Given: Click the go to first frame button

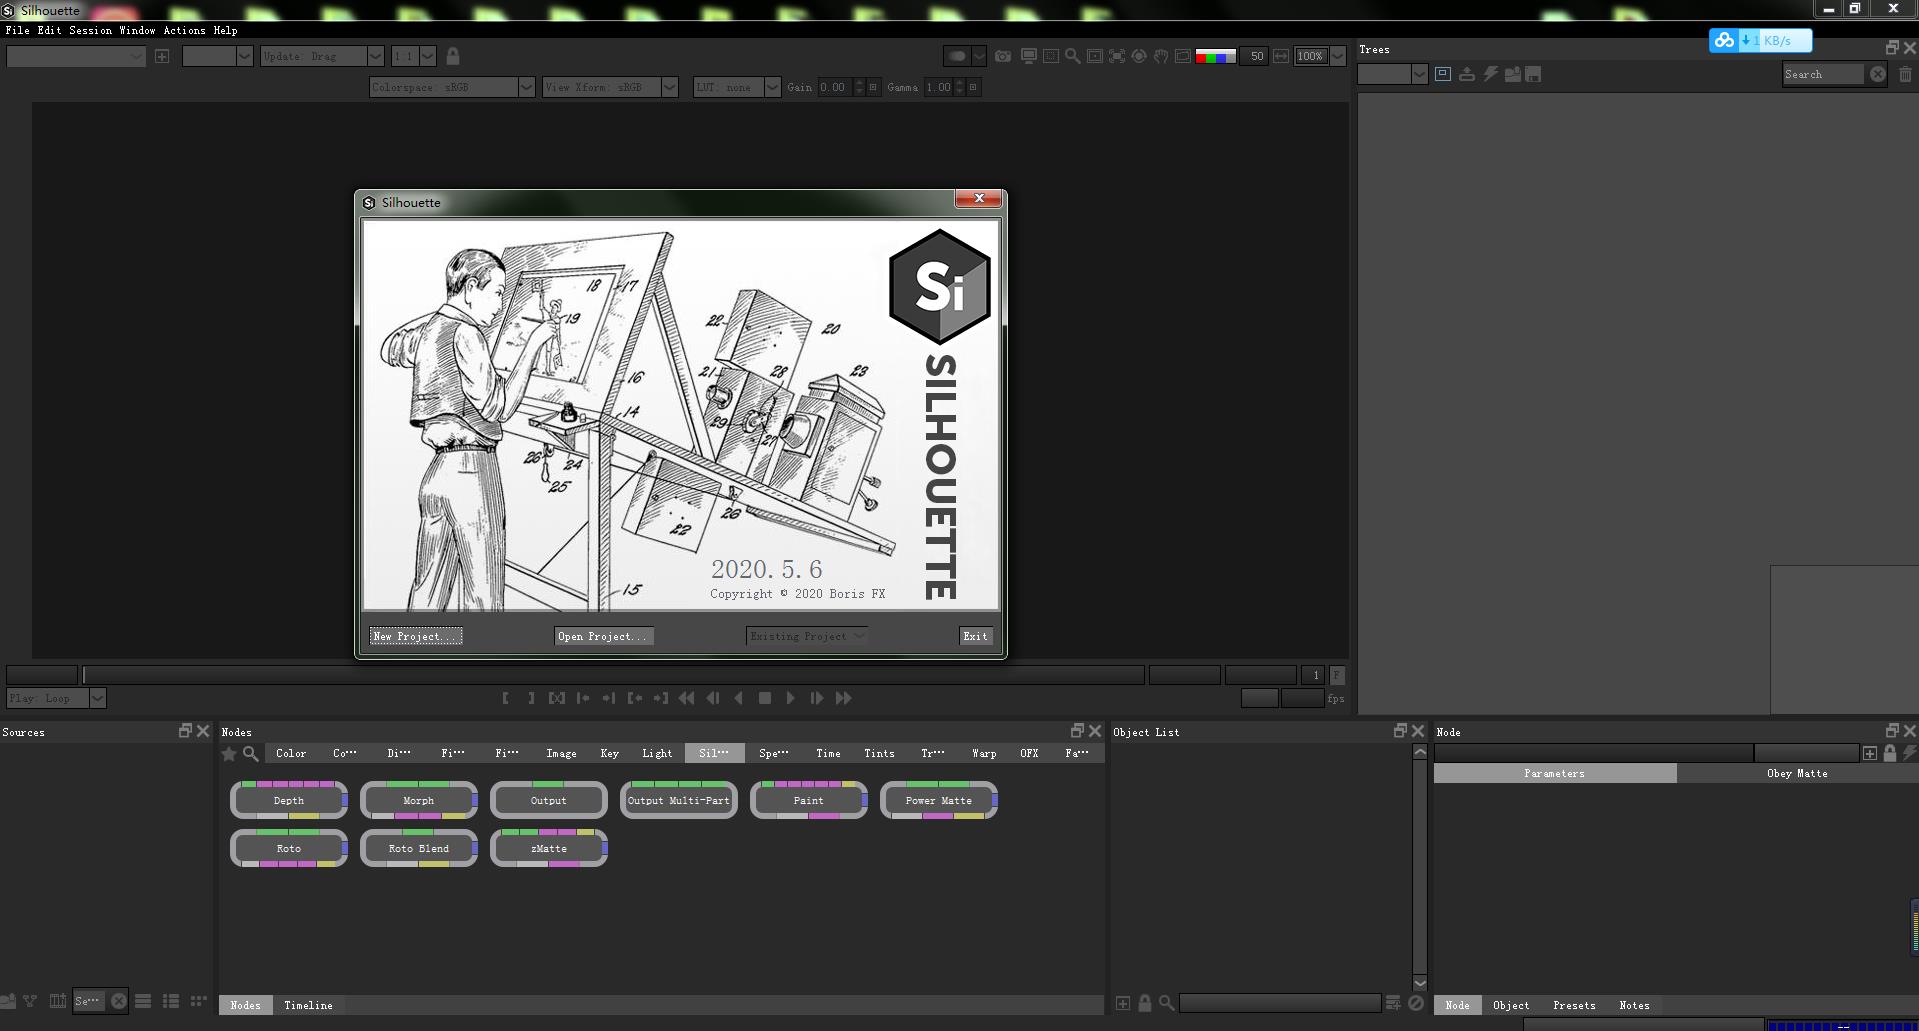Looking at the screenshot, I should [686, 698].
